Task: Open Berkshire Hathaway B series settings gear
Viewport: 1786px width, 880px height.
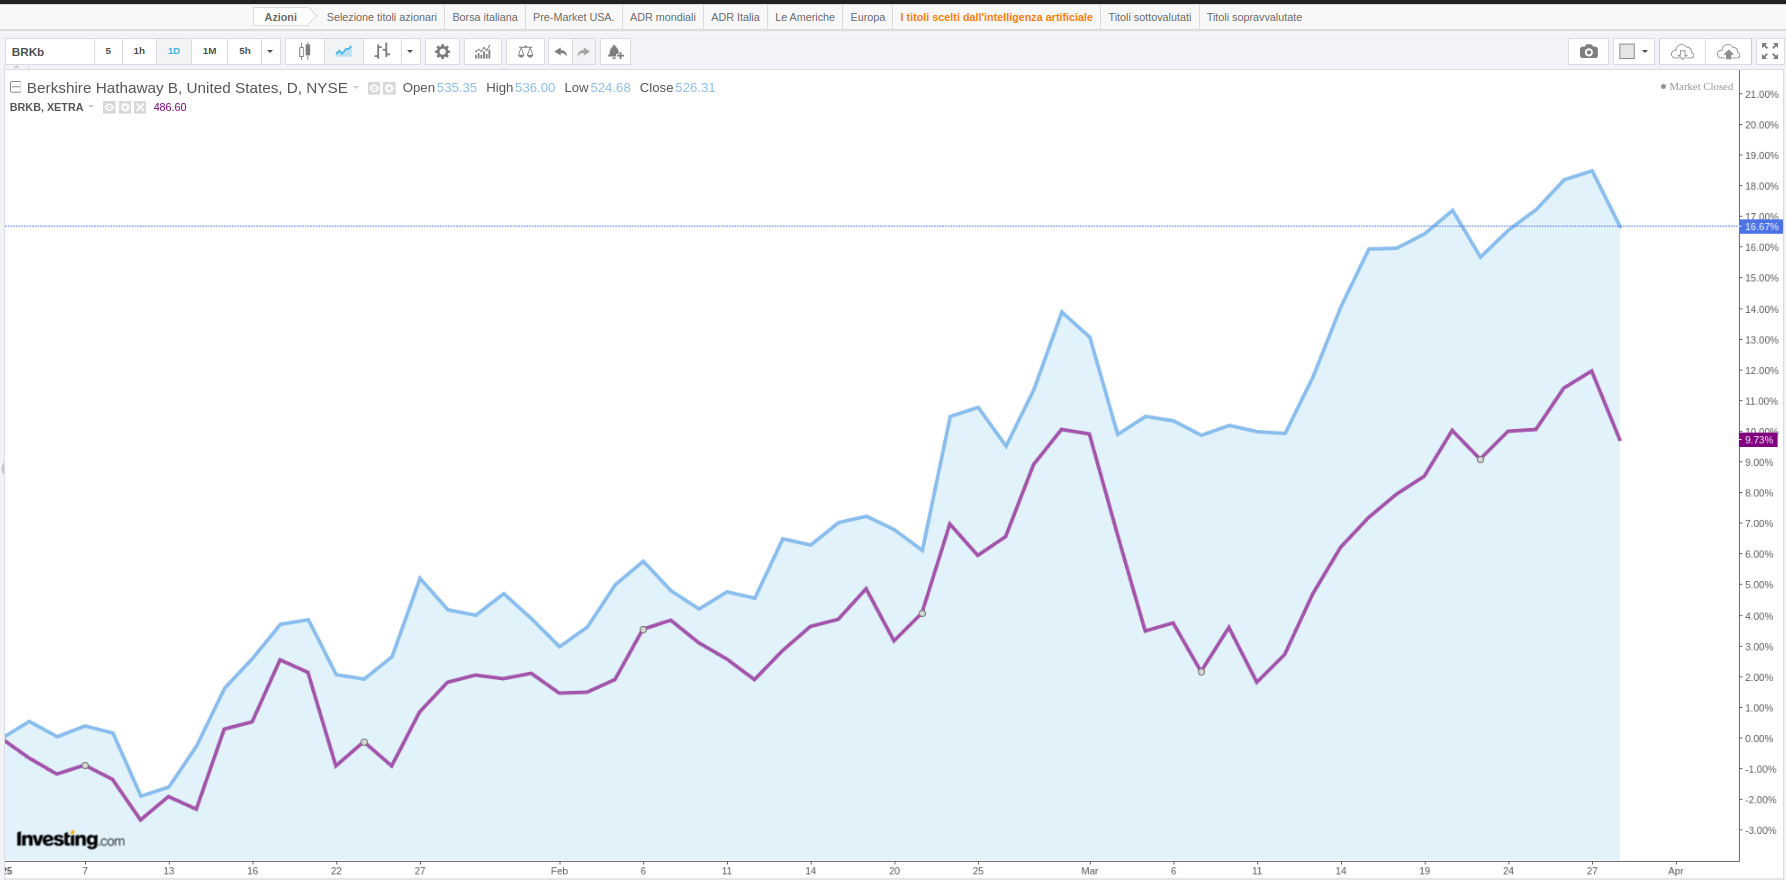Action: 389,88
